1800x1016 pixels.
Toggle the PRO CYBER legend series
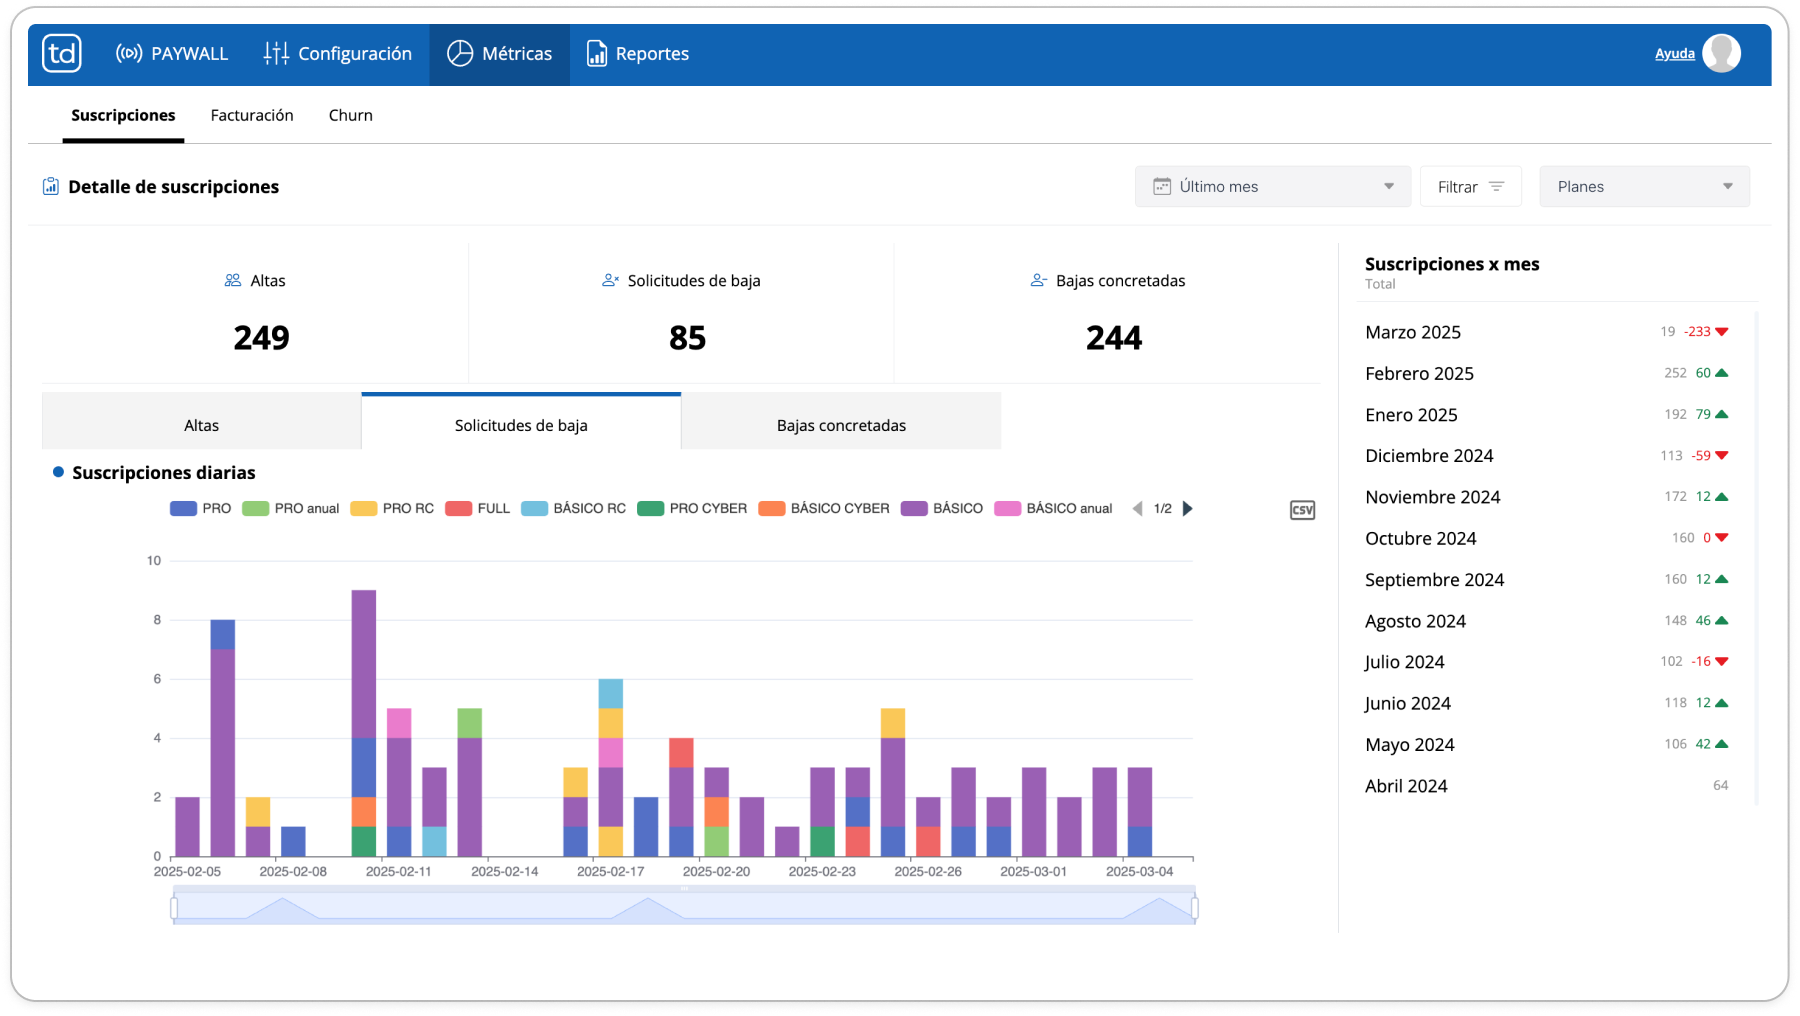[692, 509]
